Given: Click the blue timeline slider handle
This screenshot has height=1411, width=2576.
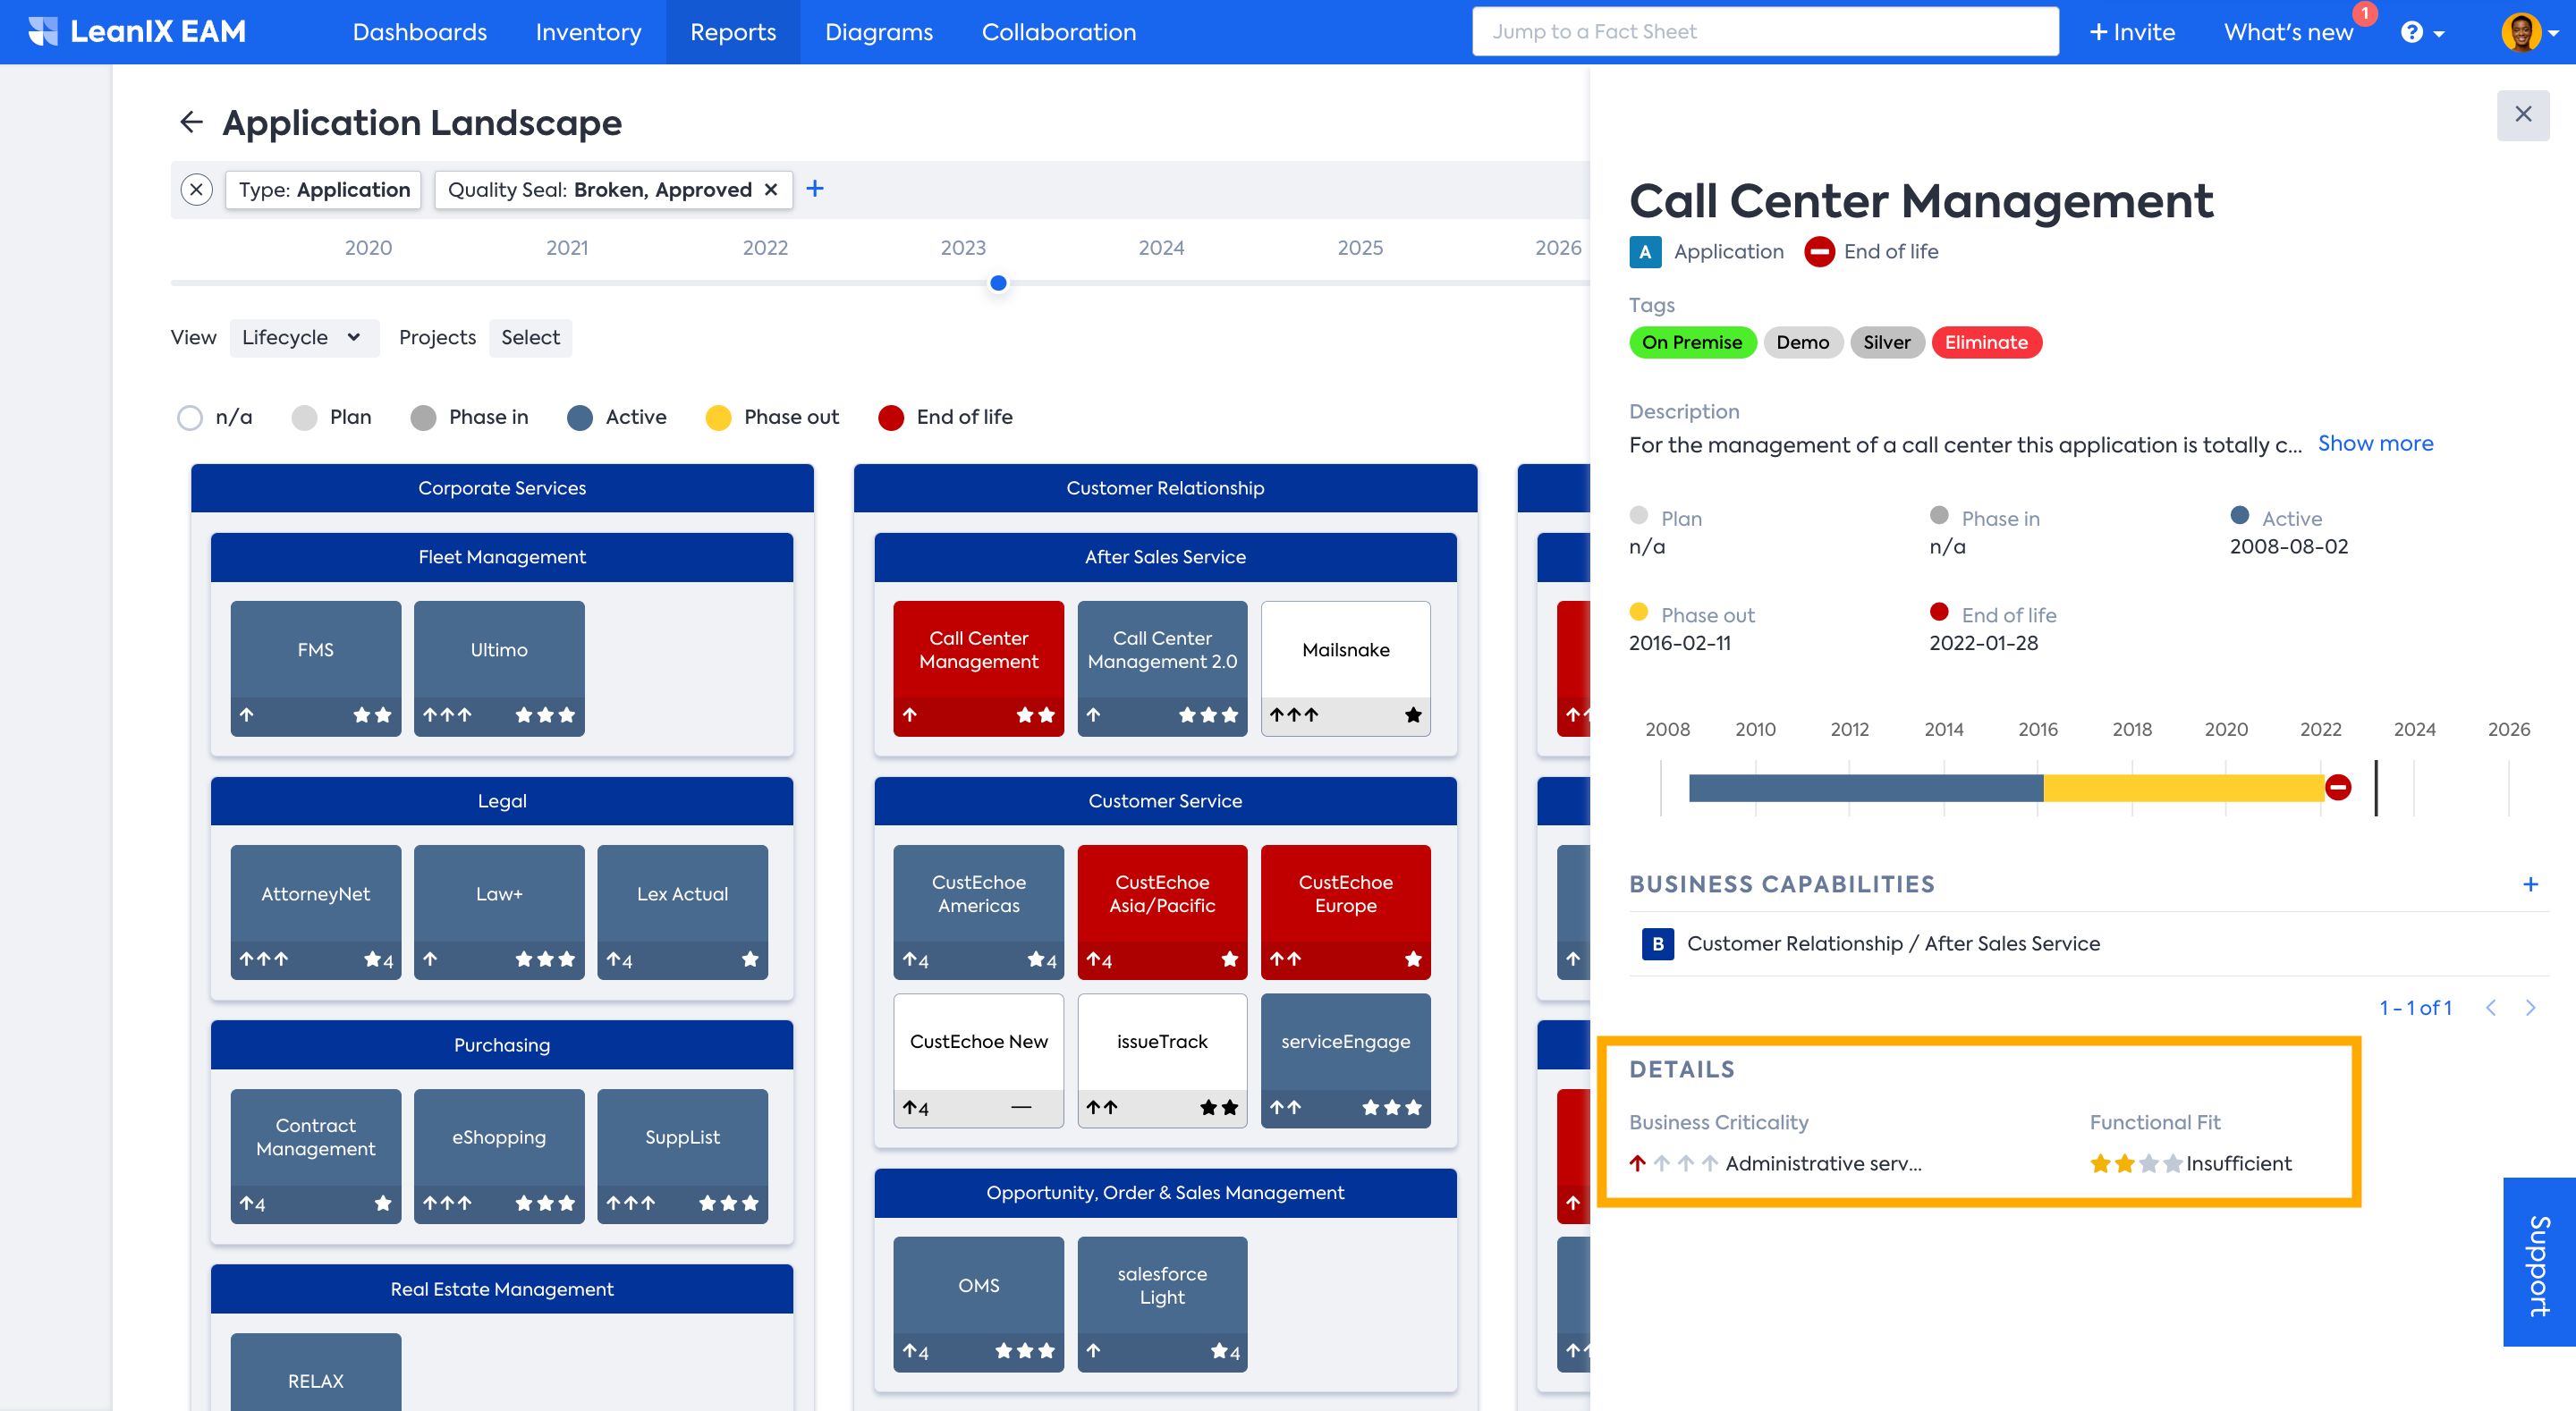Looking at the screenshot, I should click(x=998, y=284).
